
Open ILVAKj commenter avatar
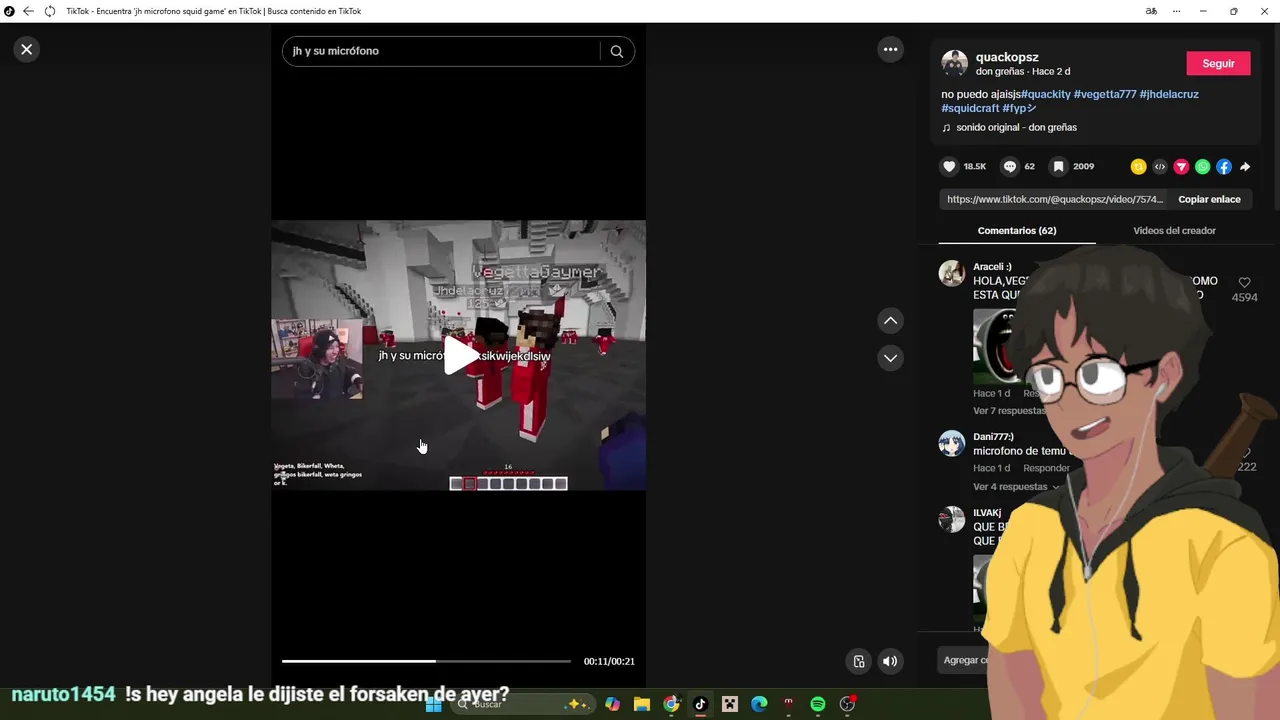point(952,519)
